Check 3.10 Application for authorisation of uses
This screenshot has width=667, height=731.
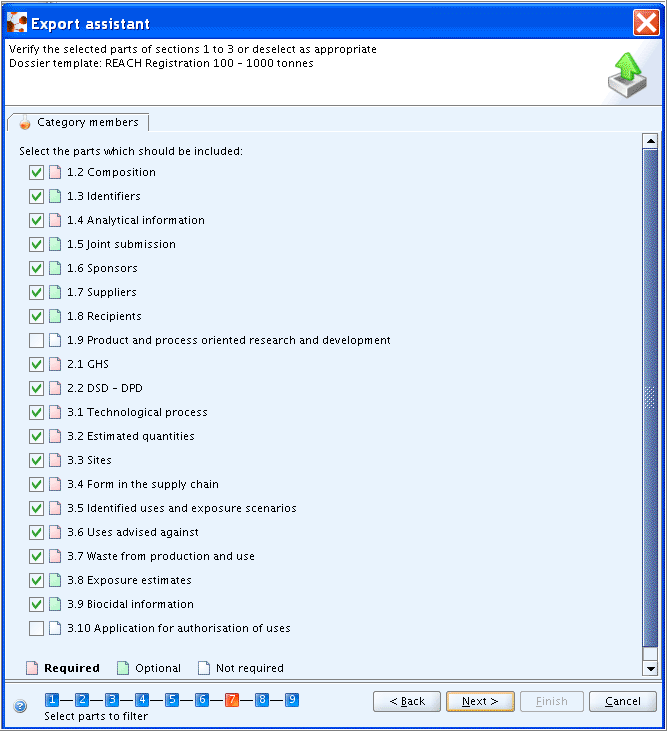pyautogui.click(x=36, y=628)
